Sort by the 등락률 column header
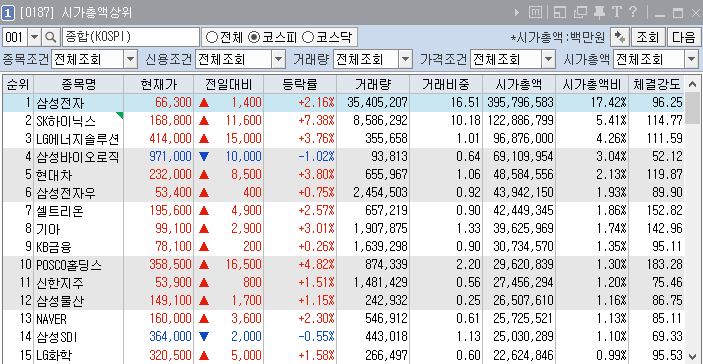 coord(300,84)
